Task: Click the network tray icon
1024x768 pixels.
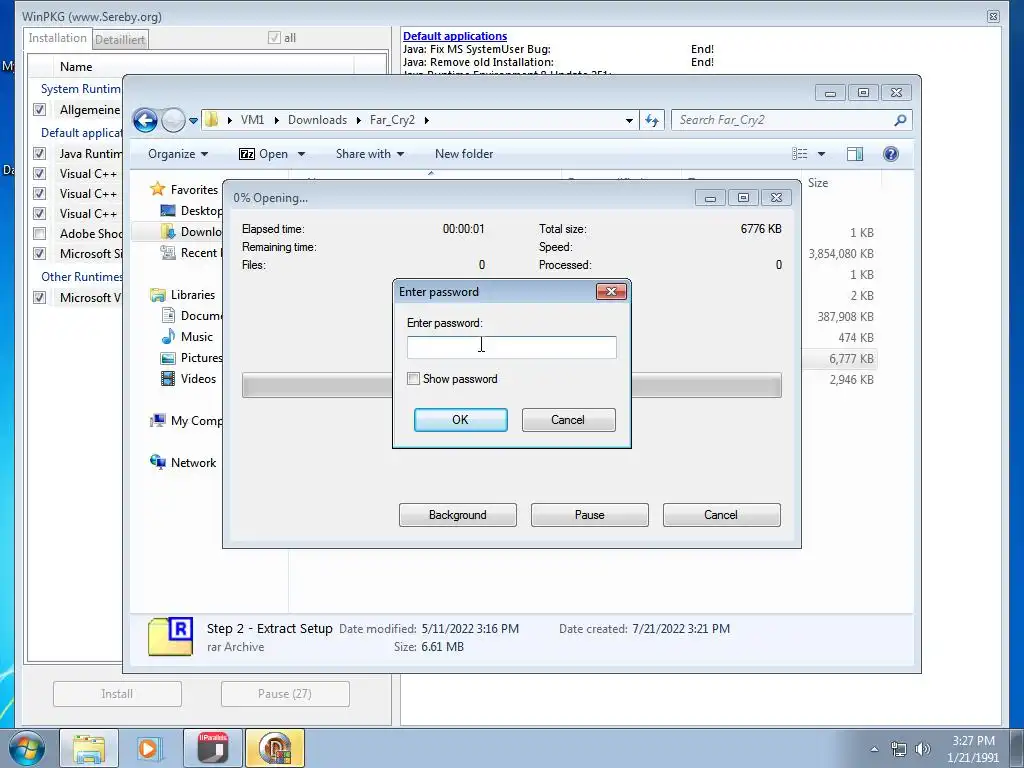Action: pos(899,749)
